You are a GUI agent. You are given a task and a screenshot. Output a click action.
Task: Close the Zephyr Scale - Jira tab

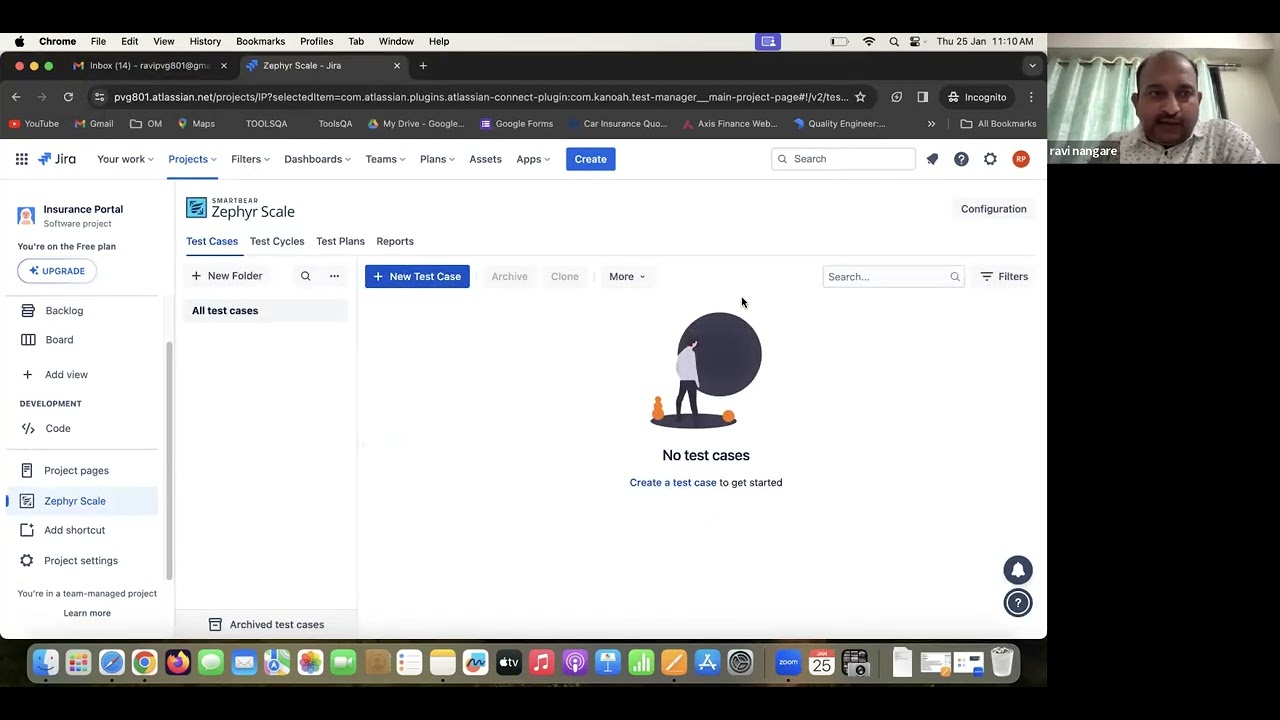(x=397, y=66)
